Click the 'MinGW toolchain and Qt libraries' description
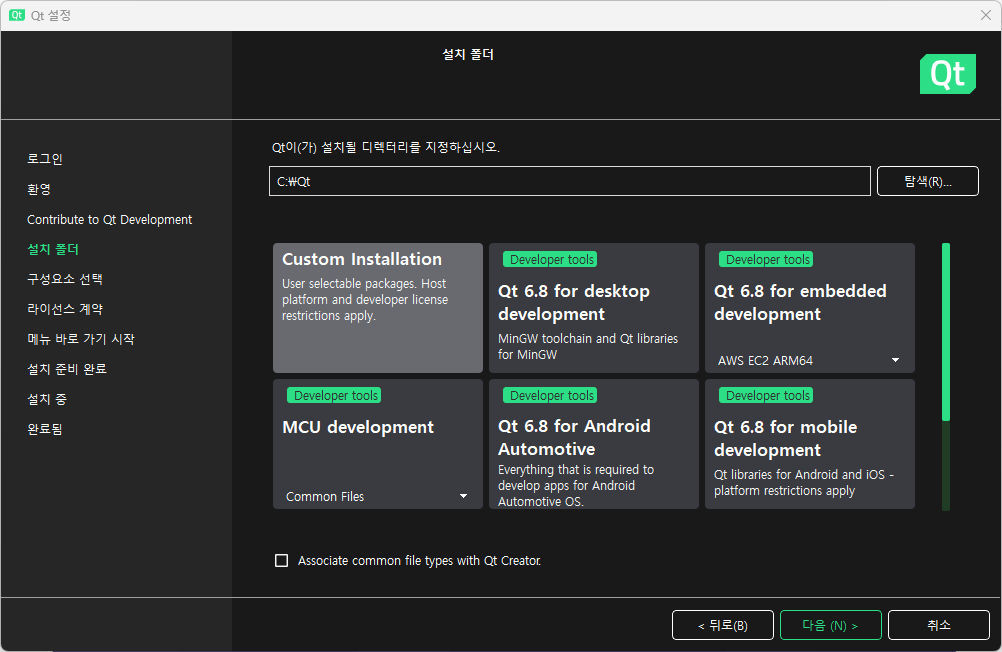 [588, 346]
